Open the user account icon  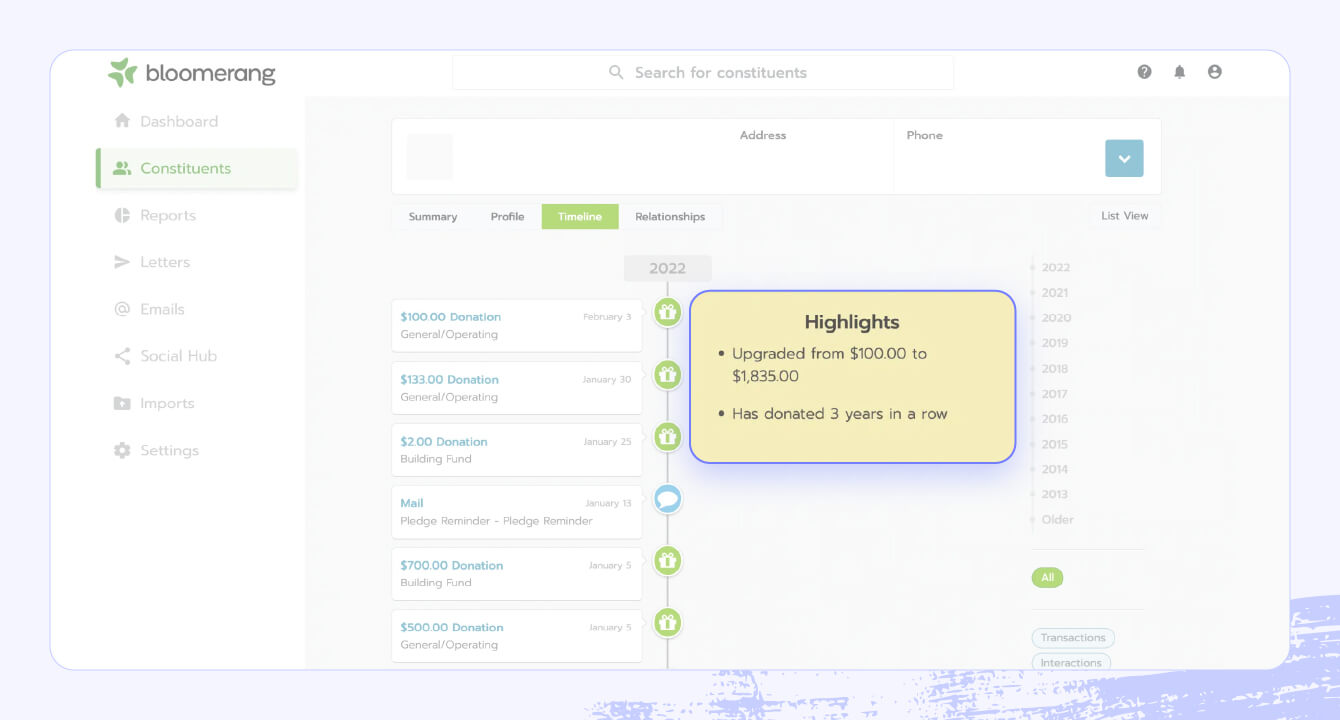pyautogui.click(x=1215, y=72)
